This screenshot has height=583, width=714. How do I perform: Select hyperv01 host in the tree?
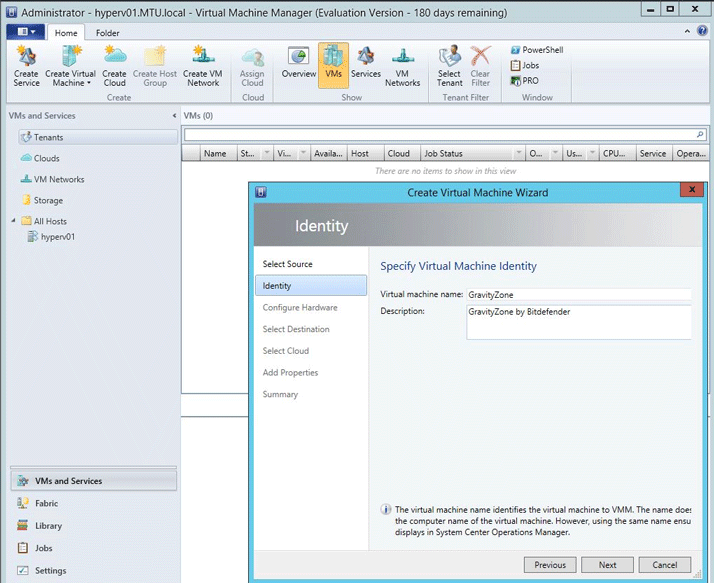(56, 237)
